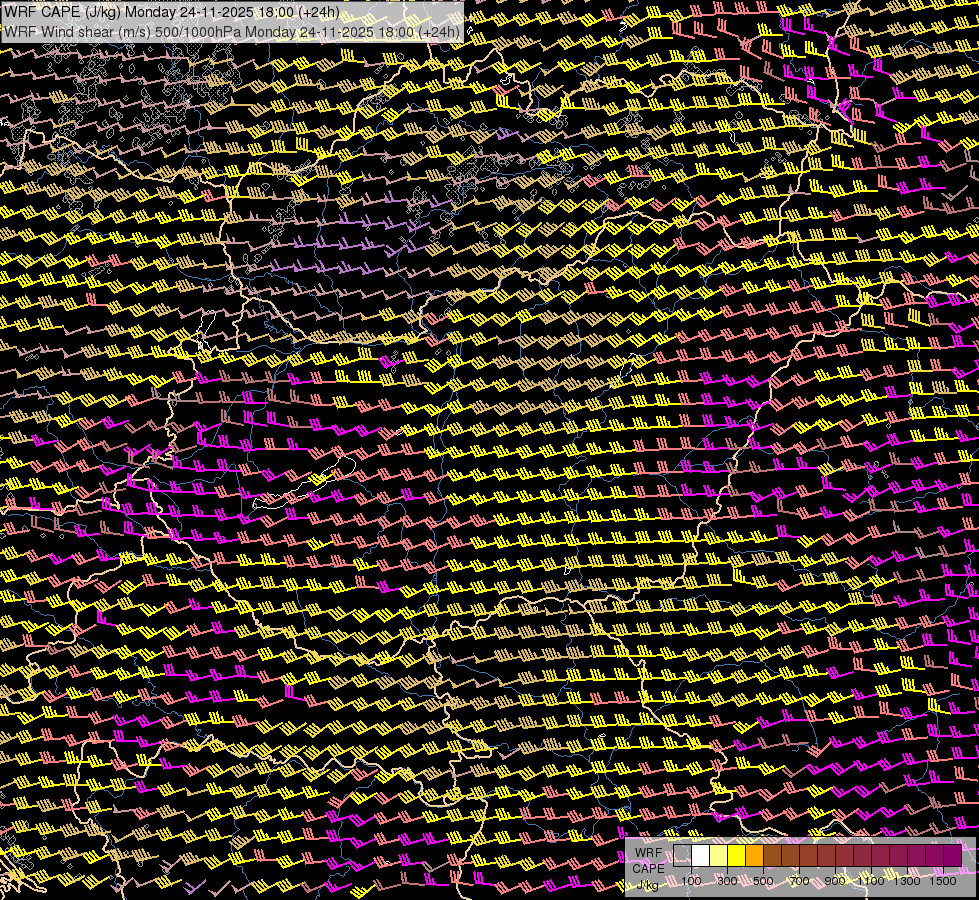Click the 300 value on CAPE scale
The width and height of the screenshot is (979, 900).
(727, 881)
